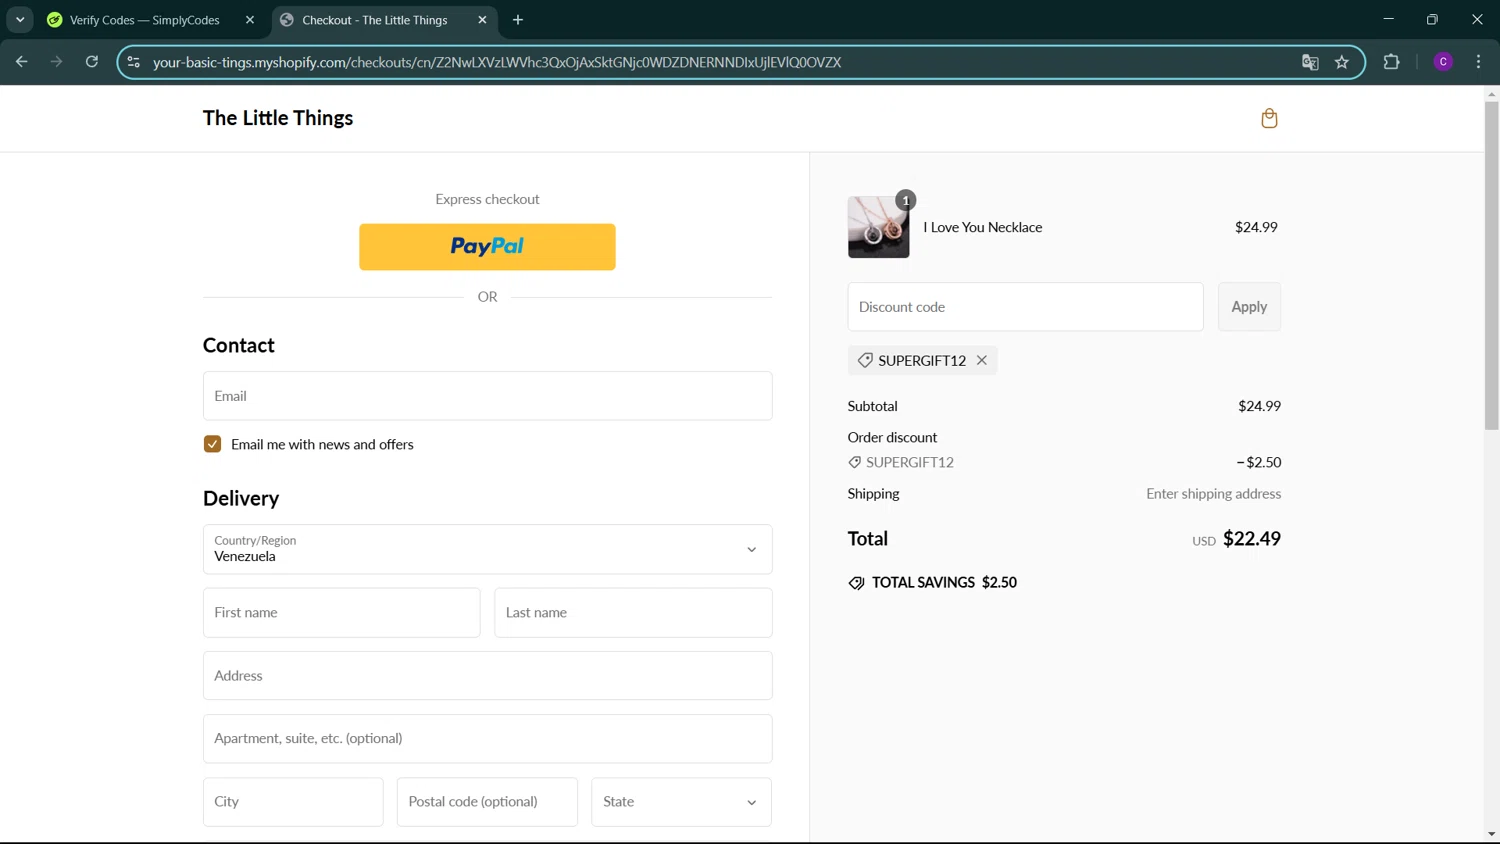Viewport: 1500px width, 844px height.
Task: Click the Chrome back arrow
Action: 22,62
